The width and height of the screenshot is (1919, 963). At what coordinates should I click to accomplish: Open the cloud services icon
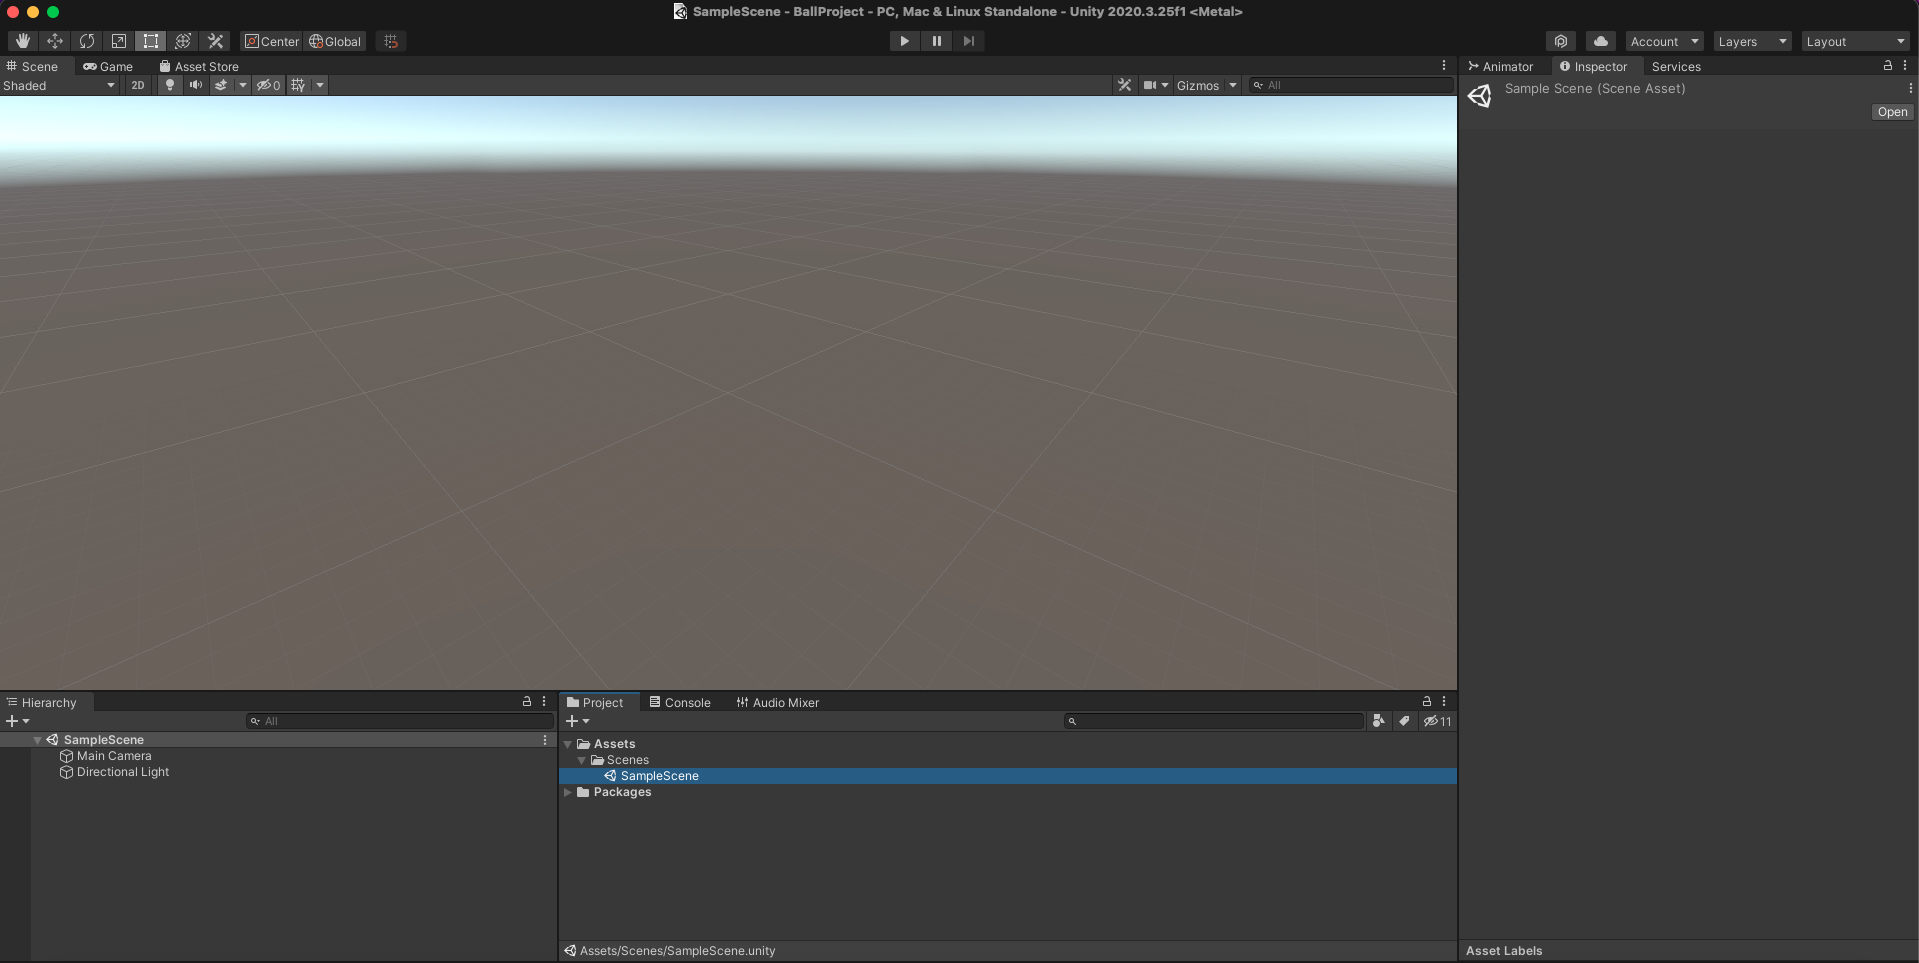pos(1601,41)
